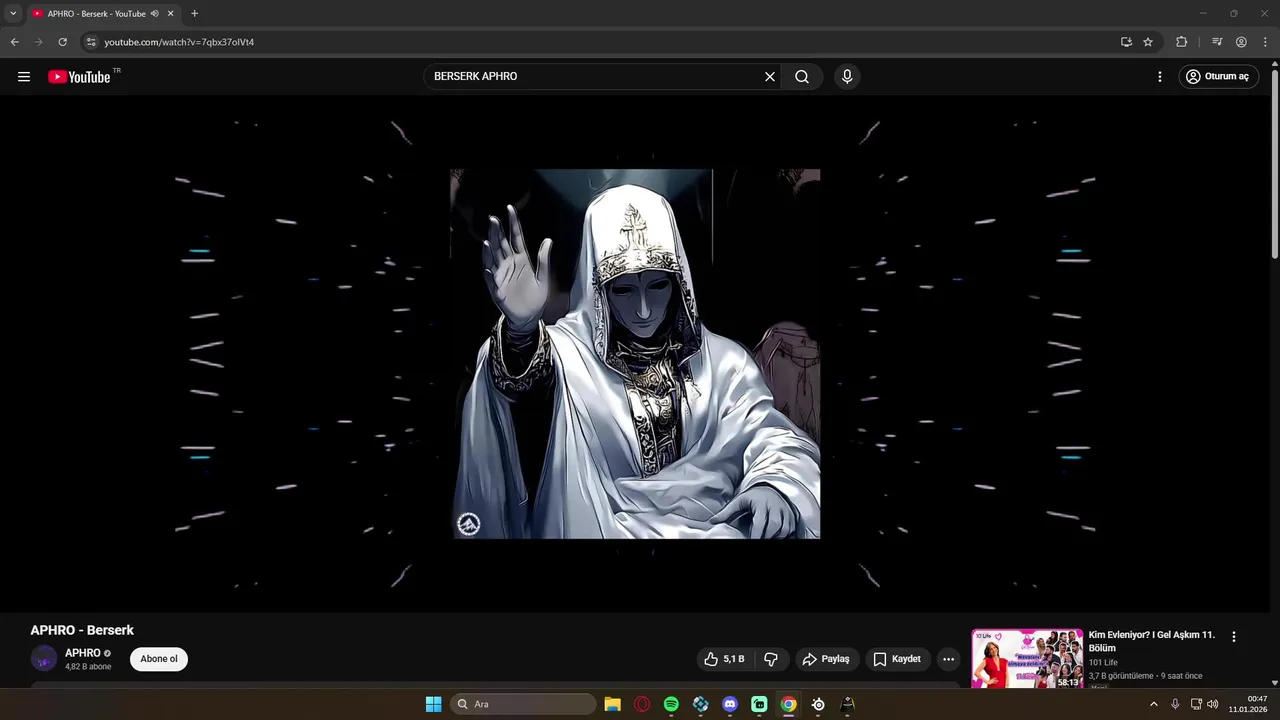1280x720 pixels.
Task: Open Discord from the taskbar
Action: pos(730,704)
